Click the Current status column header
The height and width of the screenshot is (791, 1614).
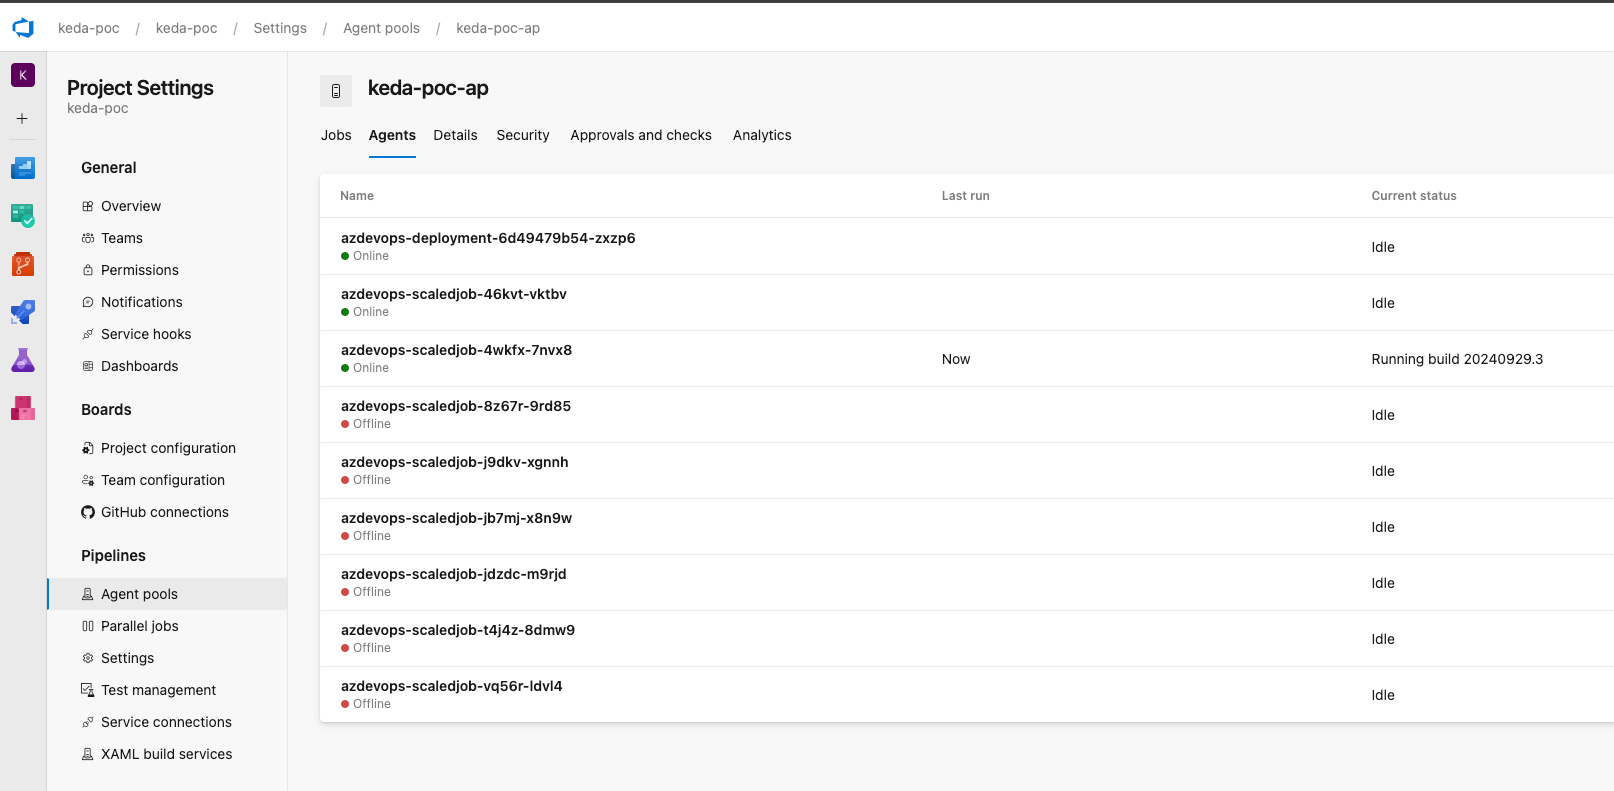[1414, 196]
